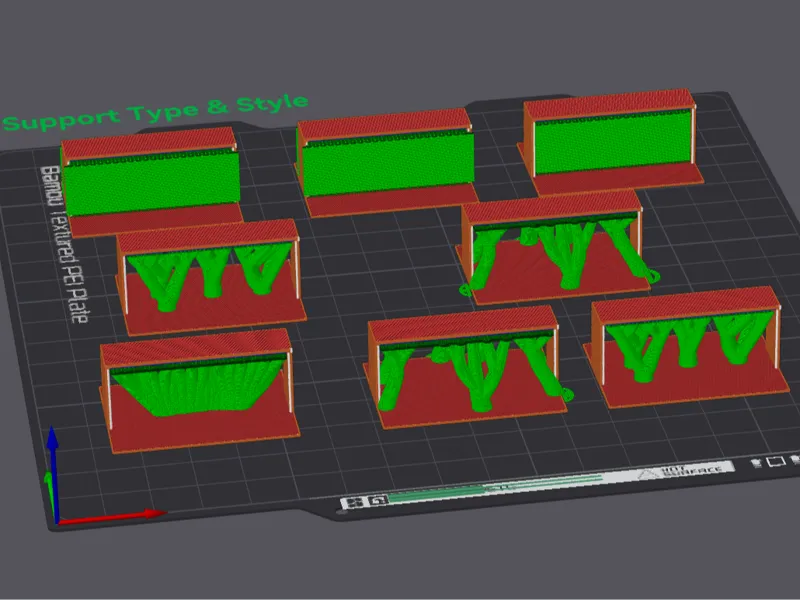This screenshot has width=800, height=600.
Task: Select the green 'Support Type & Style' text object
Action: 155,113
